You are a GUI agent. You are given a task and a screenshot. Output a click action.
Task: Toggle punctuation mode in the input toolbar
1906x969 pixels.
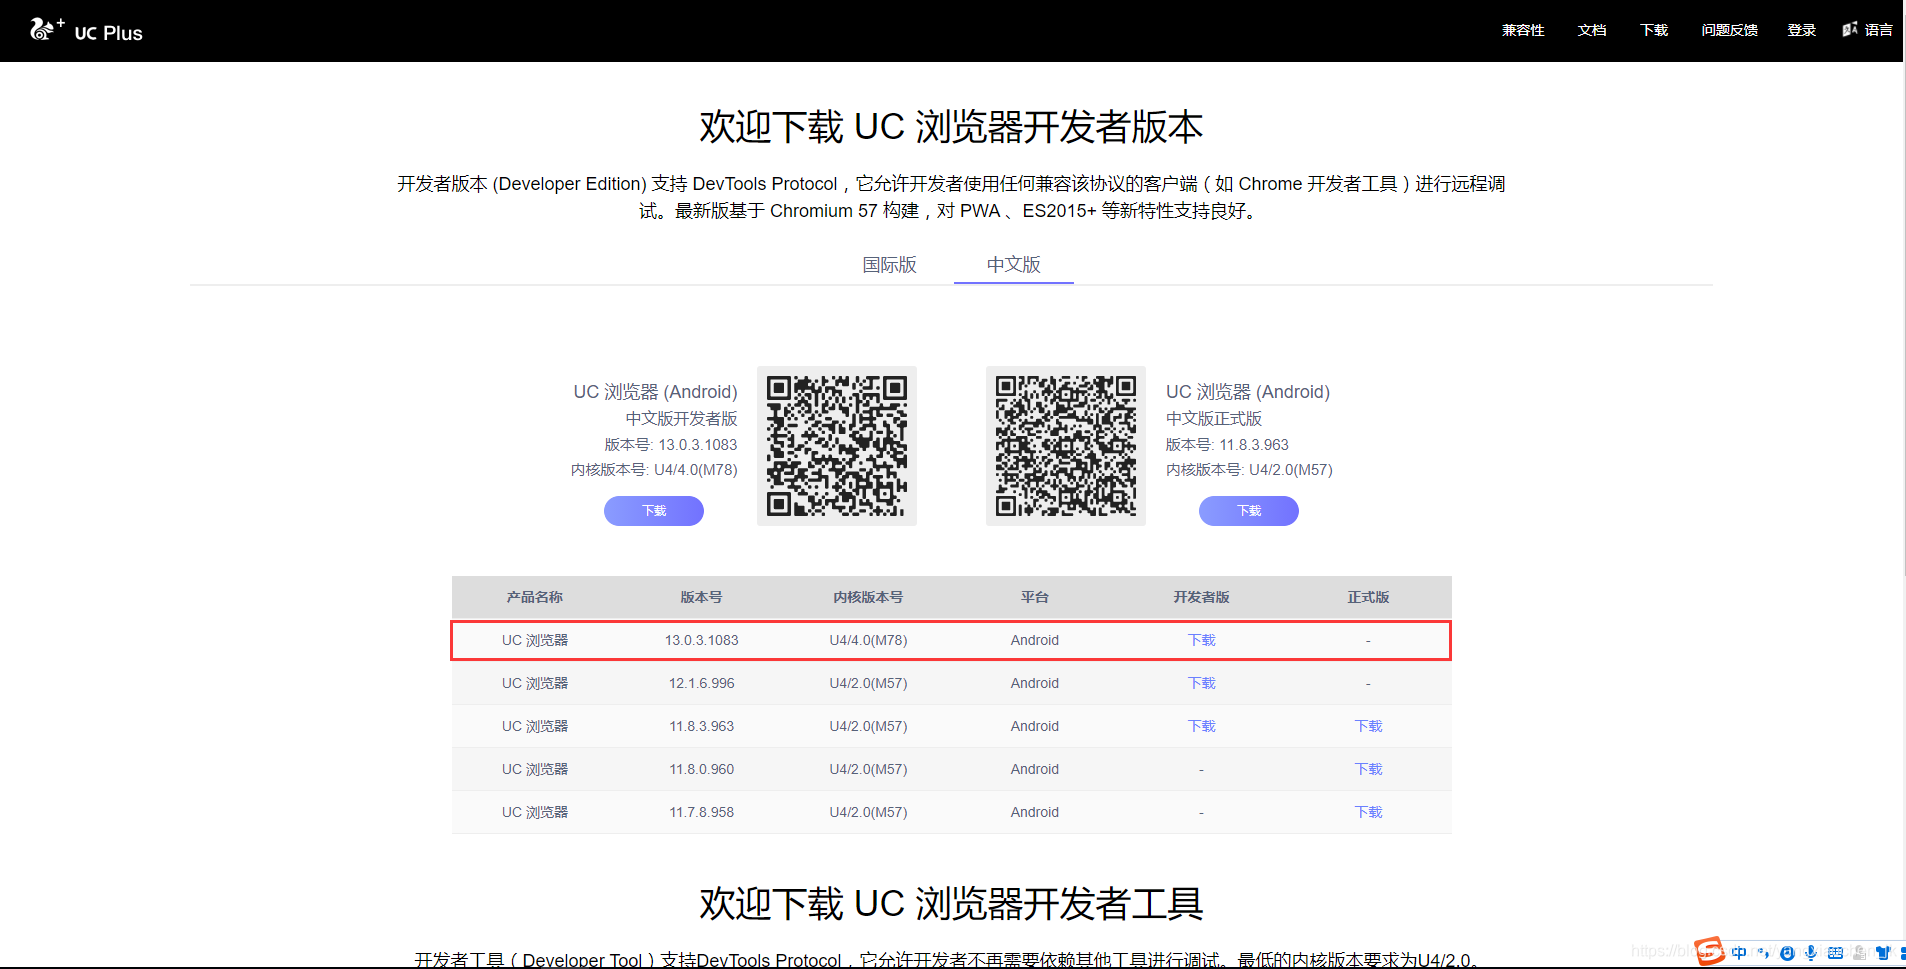coord(1764,952)
